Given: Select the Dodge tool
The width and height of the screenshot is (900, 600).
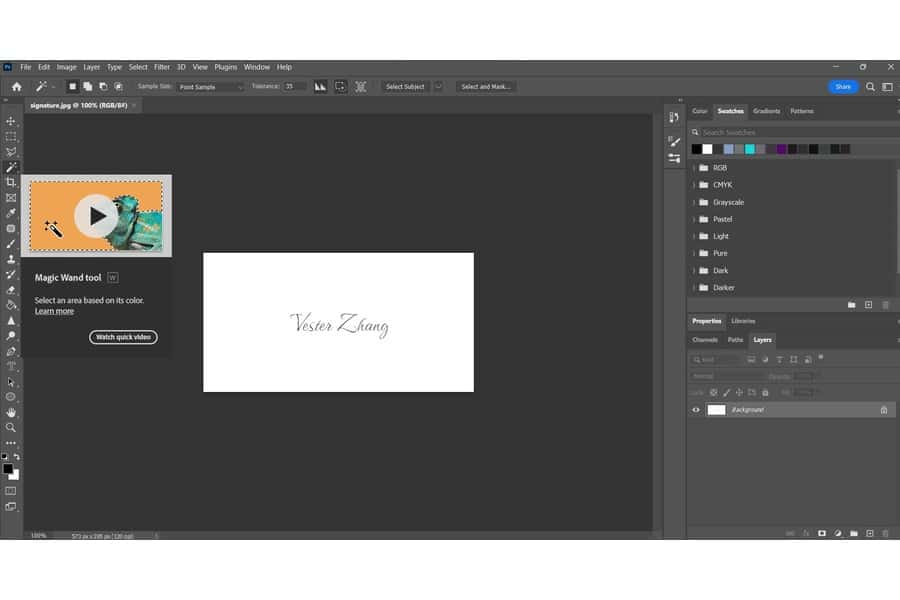Looking at the screenshot, I should tap(11, 336).
